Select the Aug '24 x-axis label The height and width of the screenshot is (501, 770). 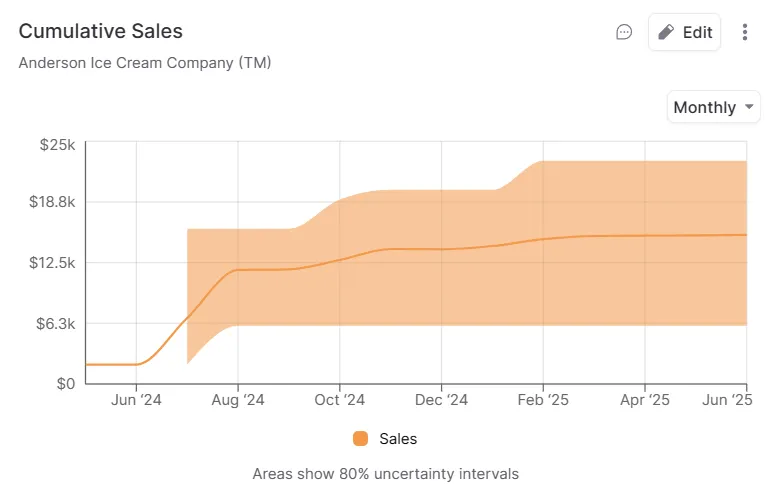(x=238, y=400)
